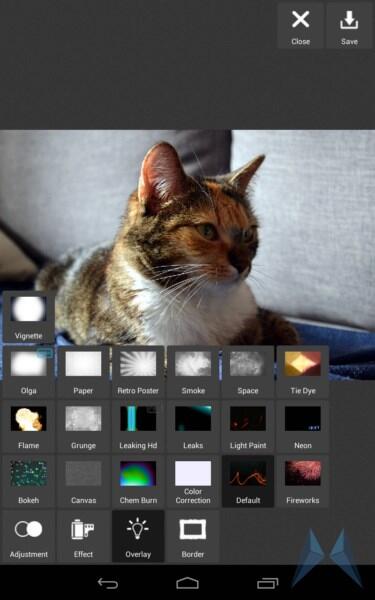Apply the Vignette overlay

tap(29, 317)
